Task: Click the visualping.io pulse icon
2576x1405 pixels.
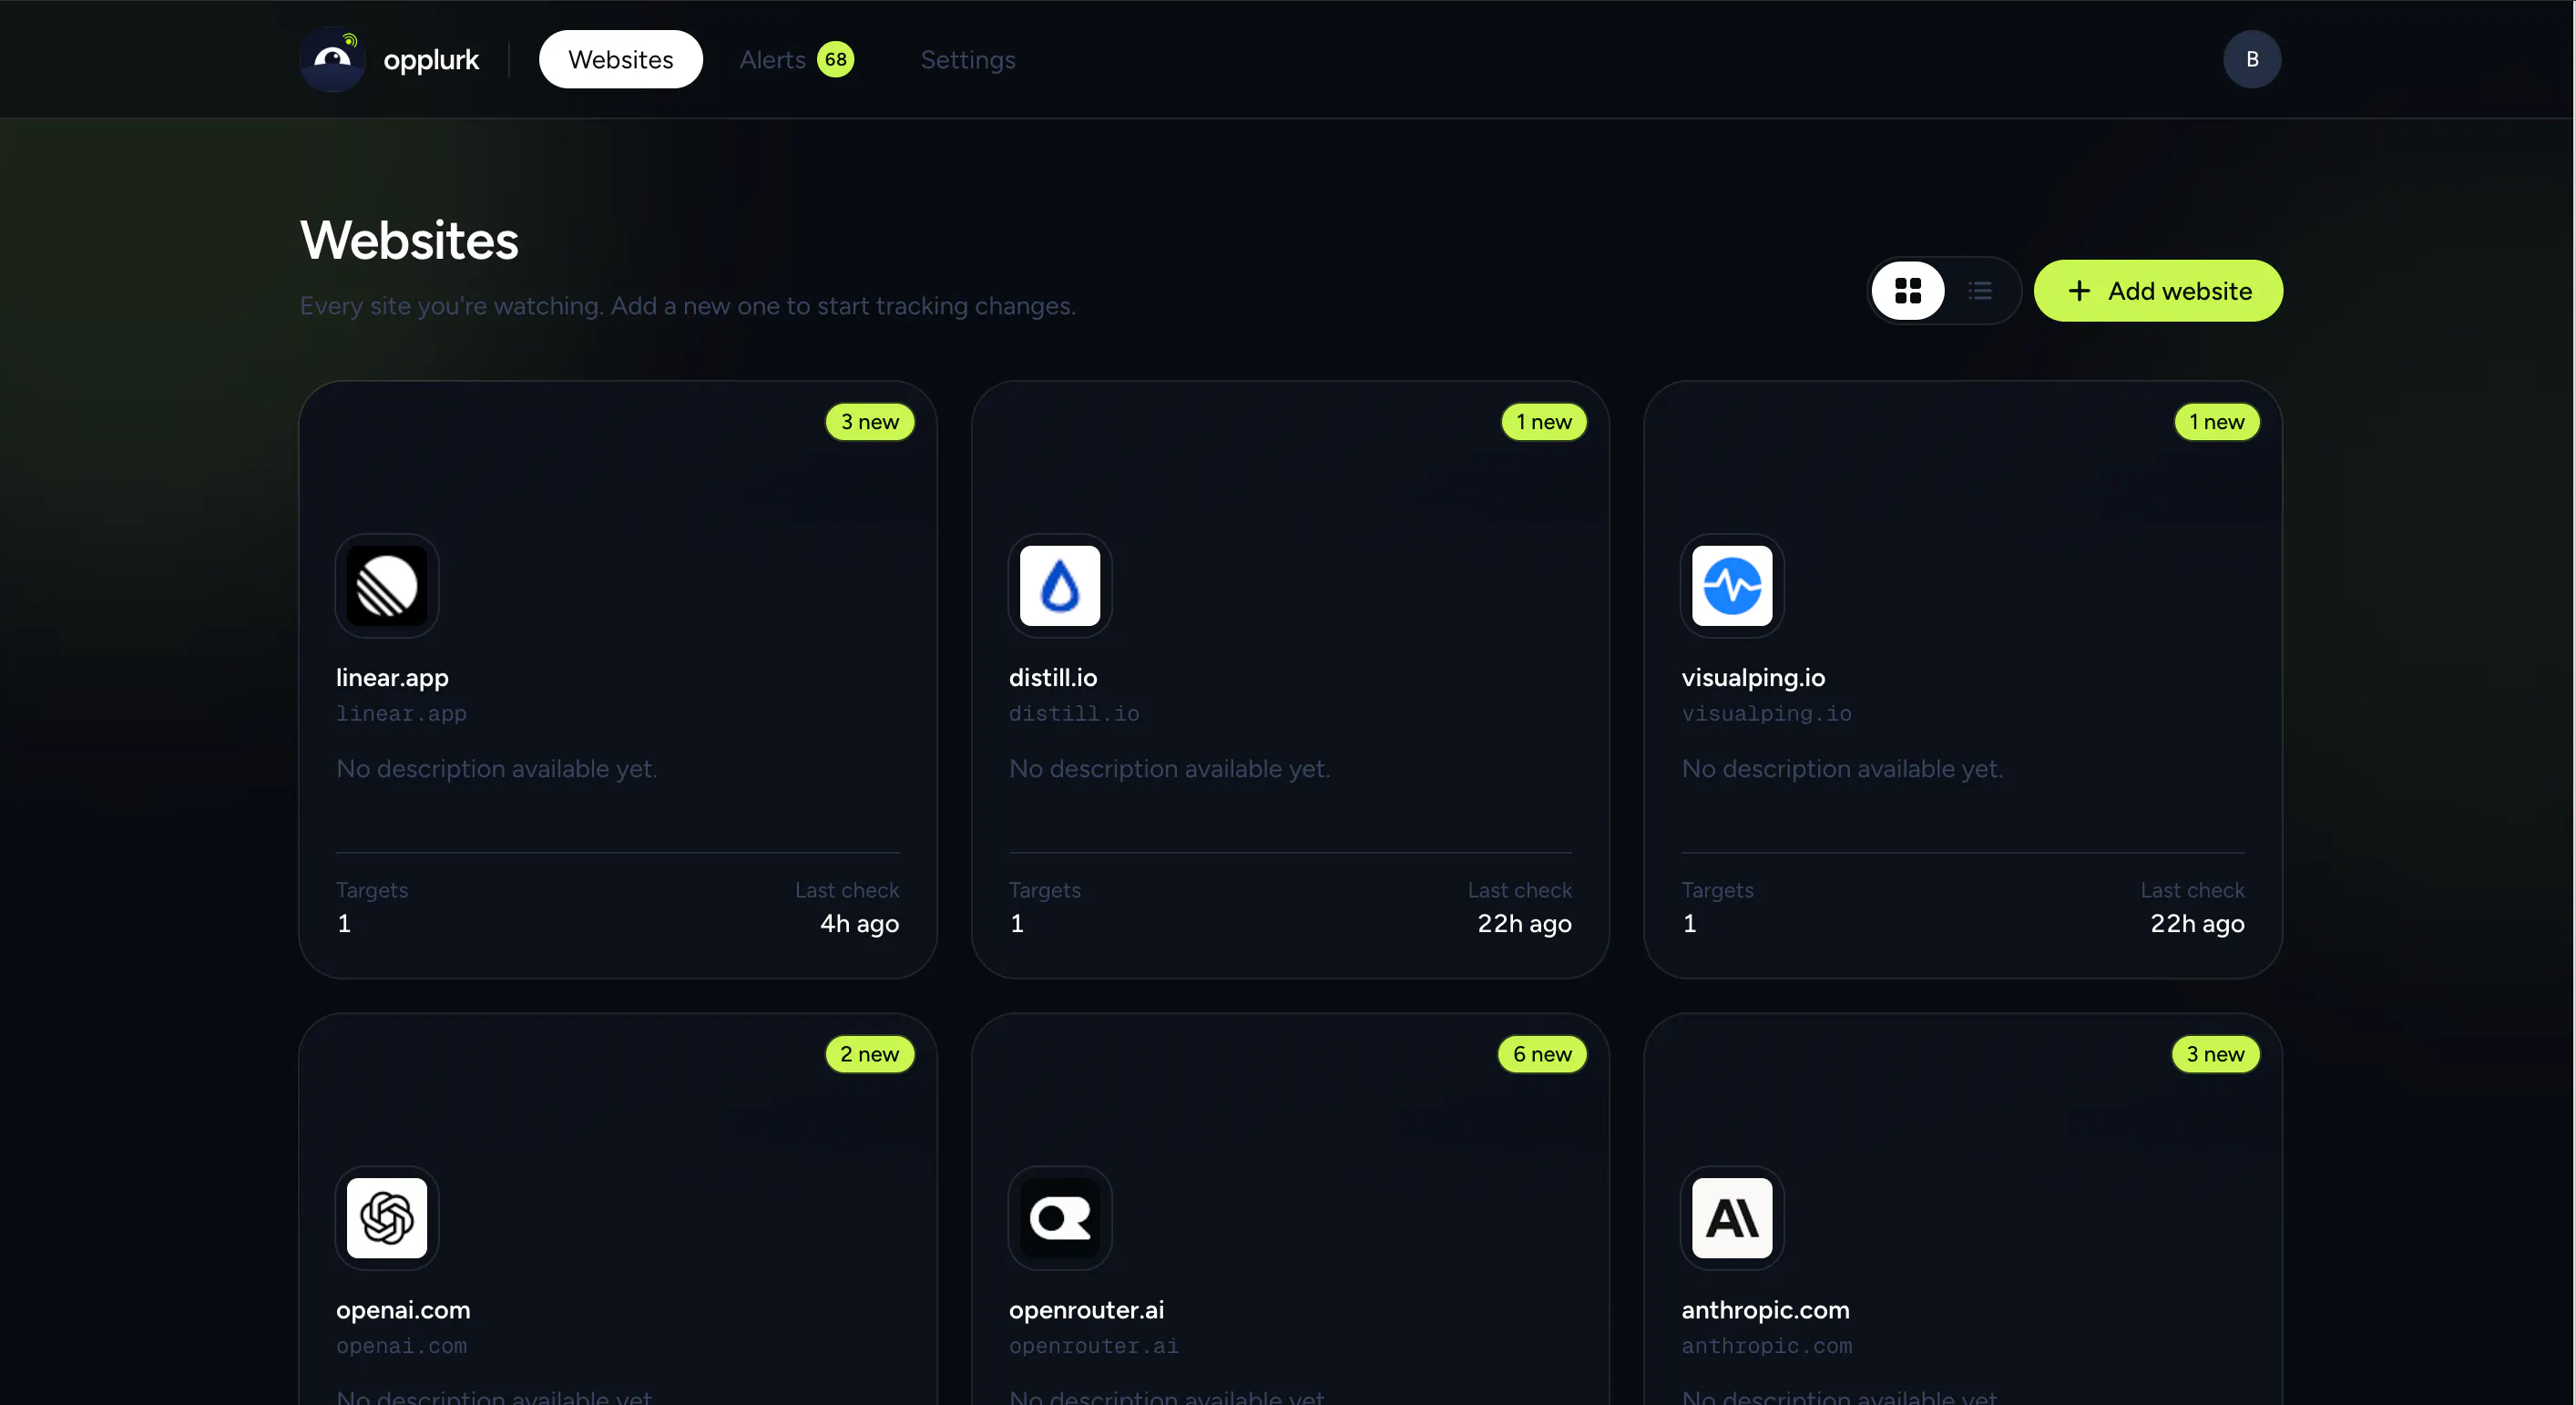Action: [1732, 585]
